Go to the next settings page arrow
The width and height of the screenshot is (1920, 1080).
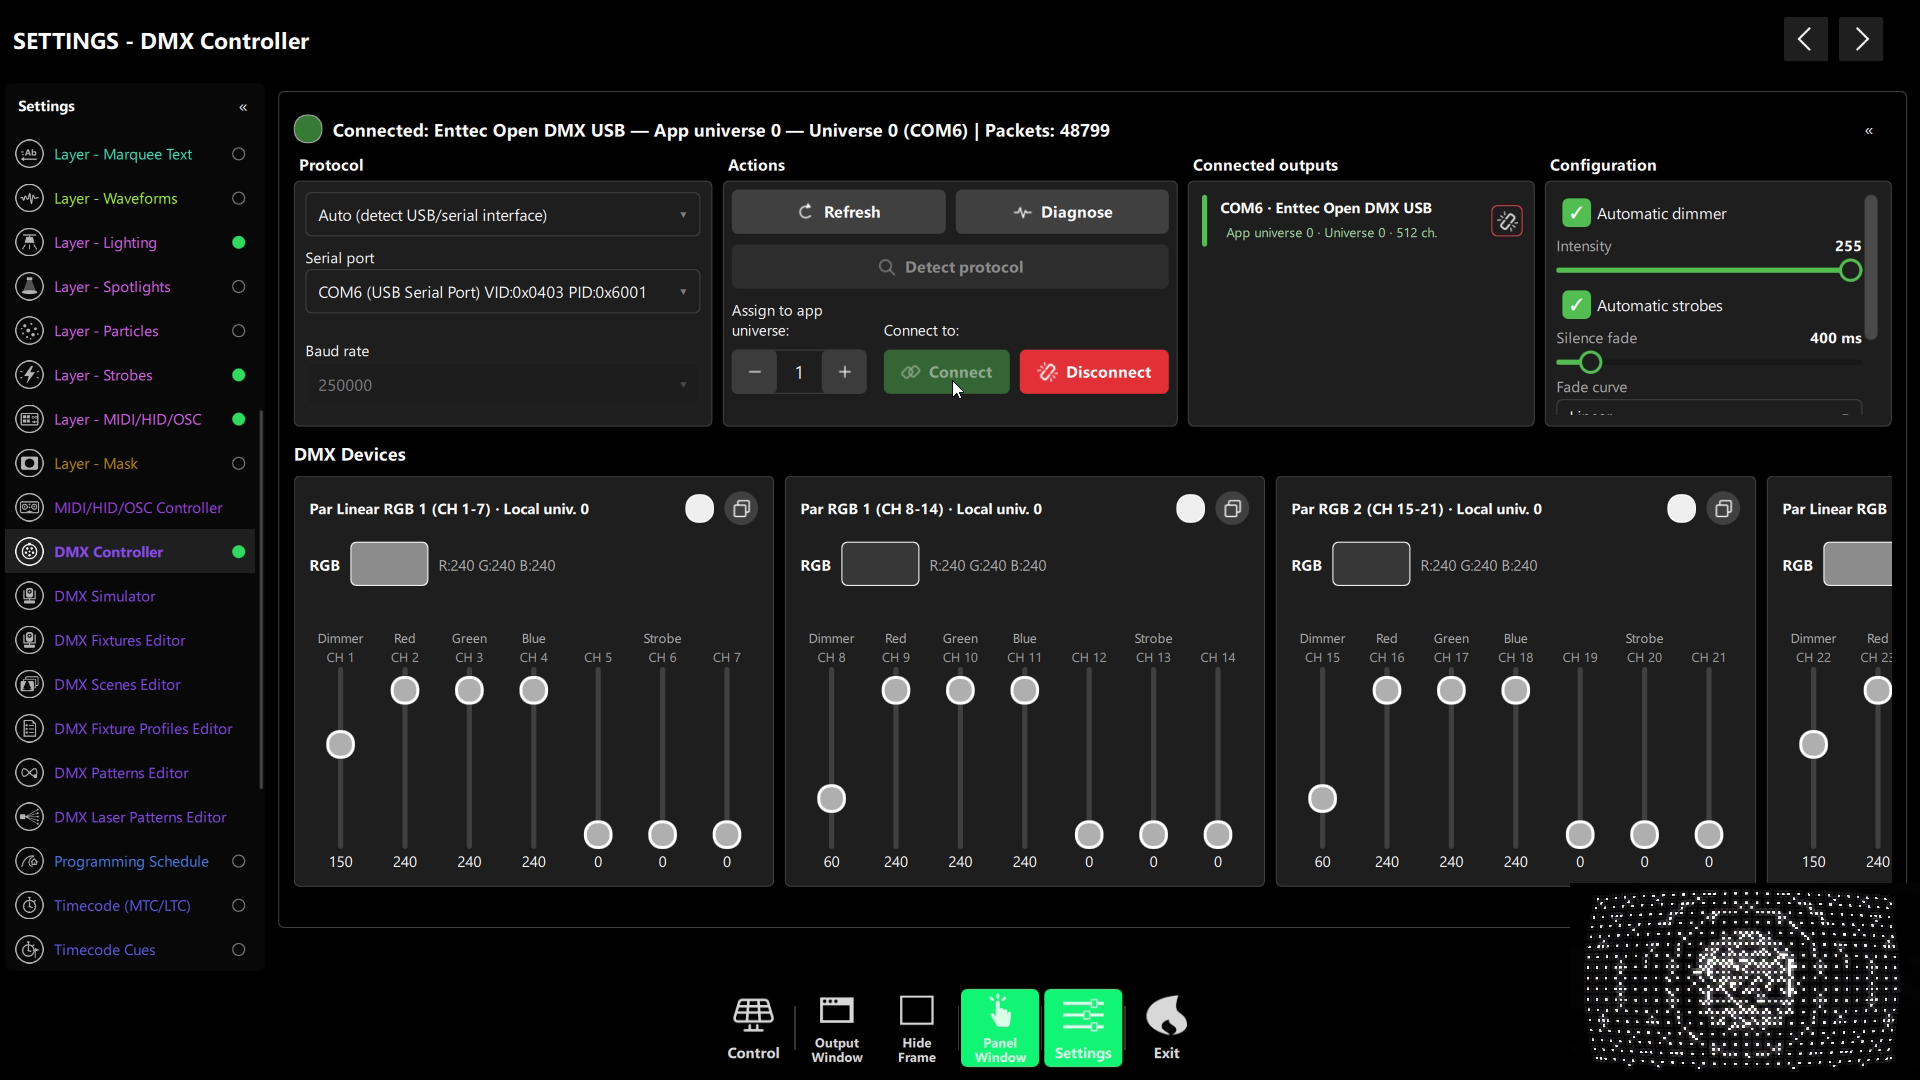1861,39
